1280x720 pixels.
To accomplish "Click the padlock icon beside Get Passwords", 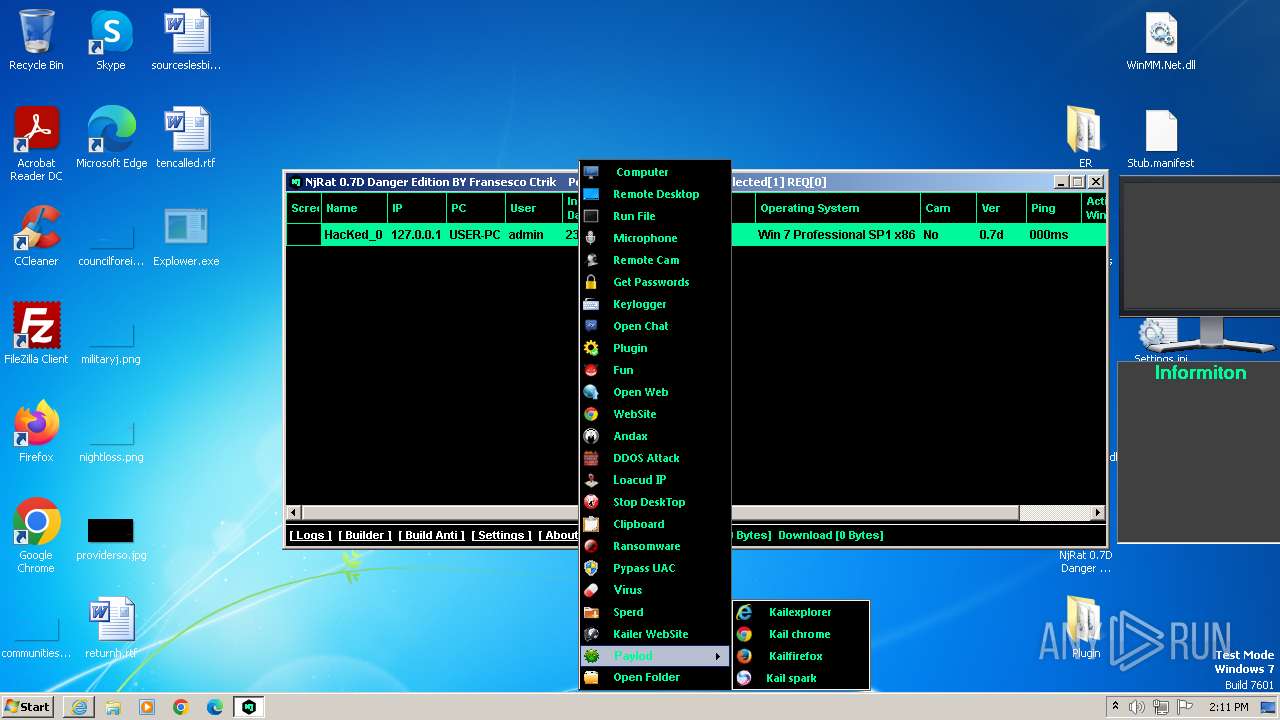I will tap(591, 282).
